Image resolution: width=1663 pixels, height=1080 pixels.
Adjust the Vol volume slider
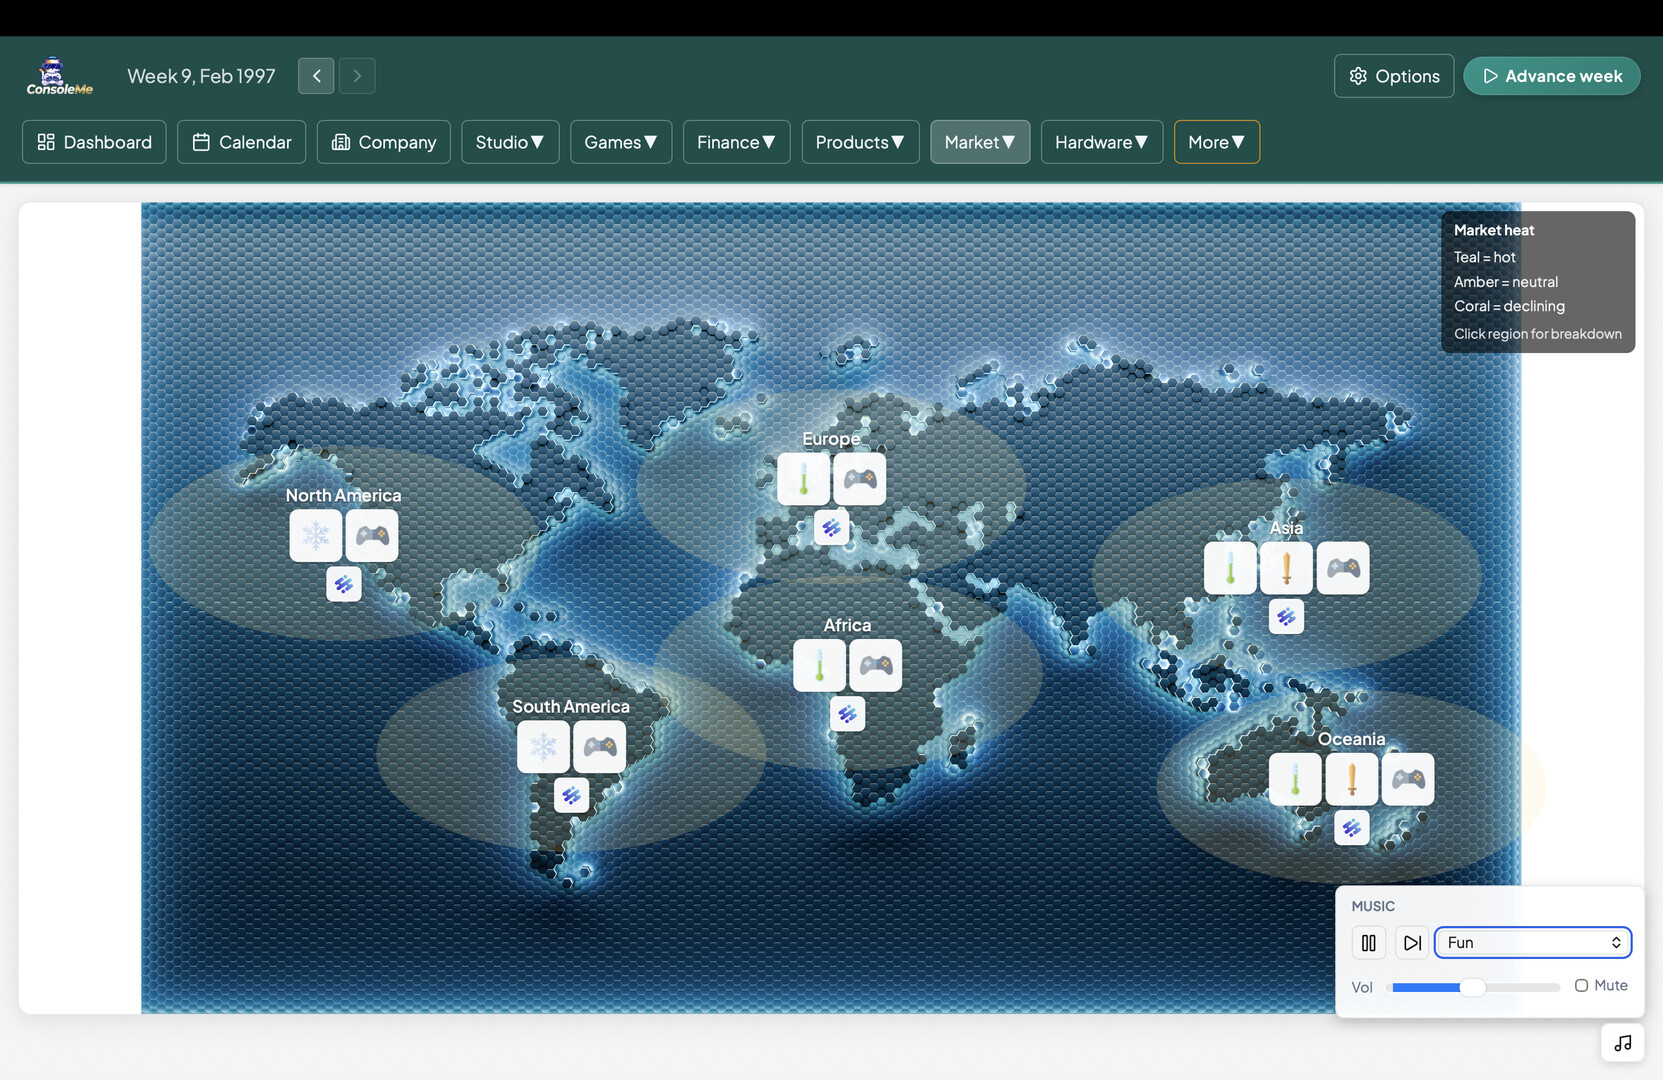point(1472,986)
